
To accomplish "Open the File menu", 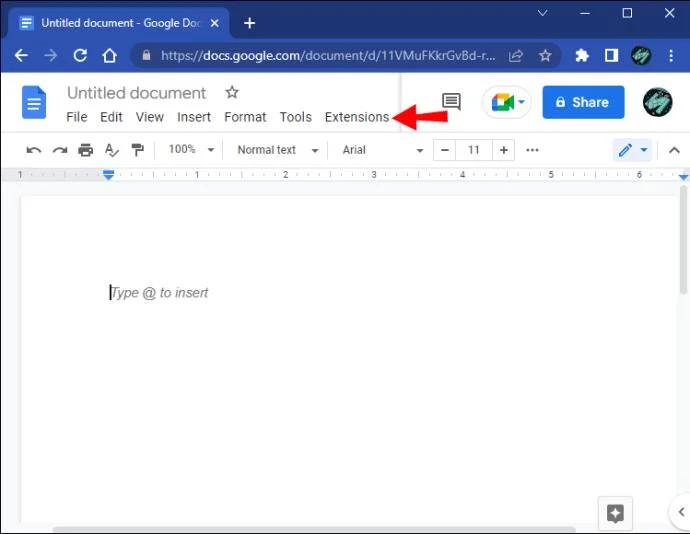I will coord(77,117).
